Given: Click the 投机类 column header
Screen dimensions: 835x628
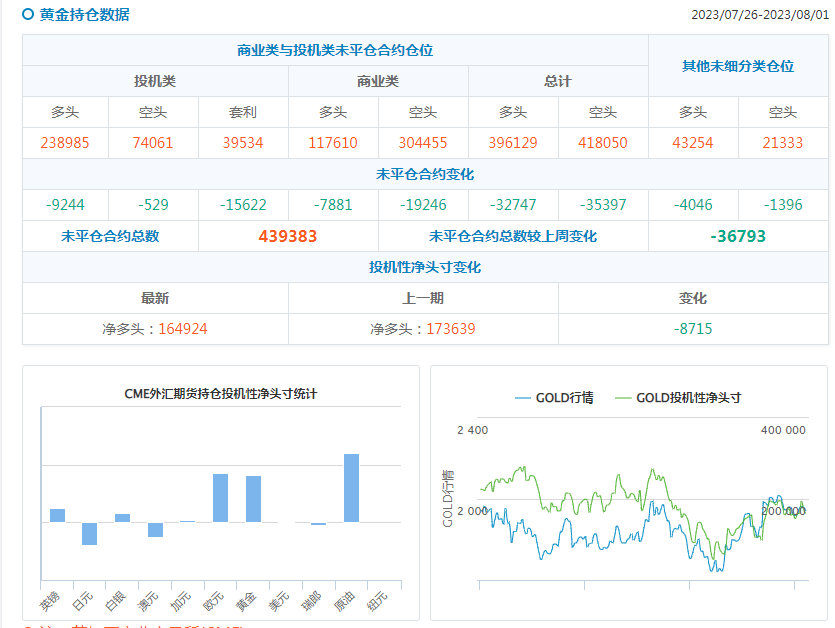Looking at the screenshot, I should [x=155, y=81].
